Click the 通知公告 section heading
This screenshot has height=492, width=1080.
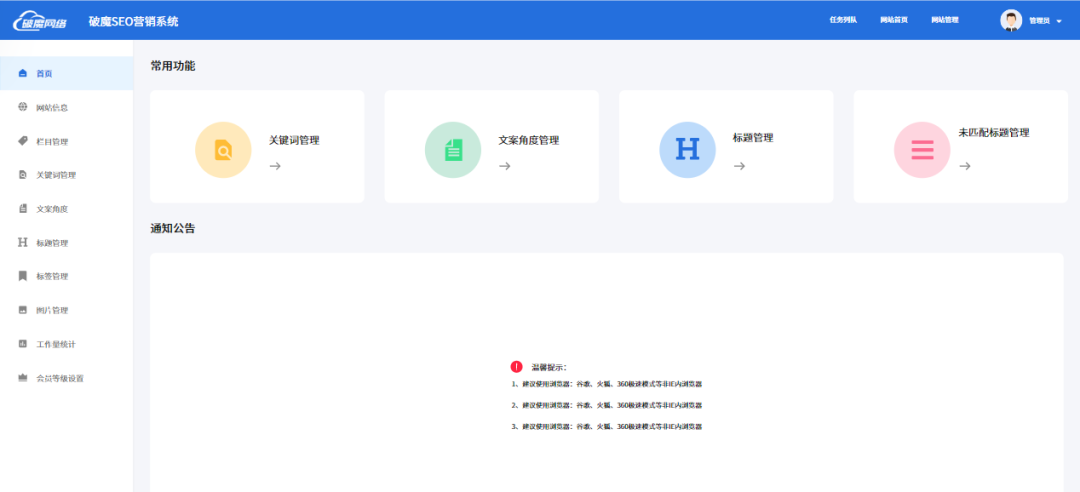coord(173,228)
